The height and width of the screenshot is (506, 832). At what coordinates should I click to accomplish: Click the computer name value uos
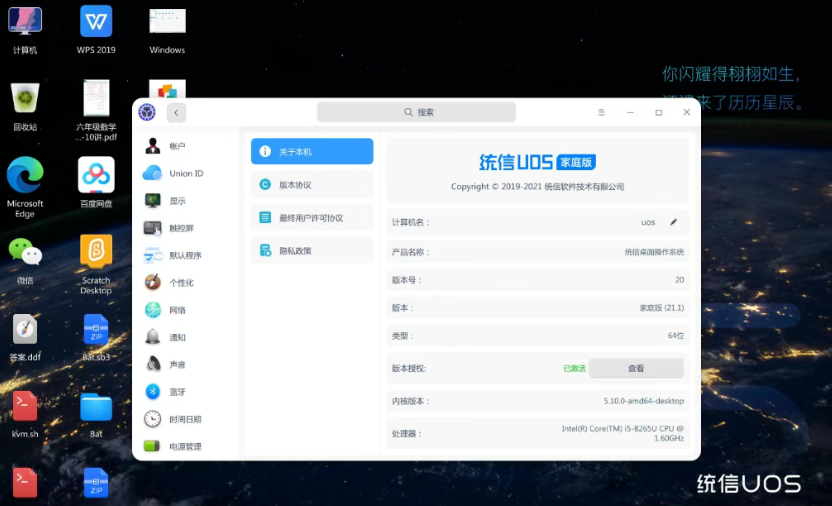coord(648,222)
